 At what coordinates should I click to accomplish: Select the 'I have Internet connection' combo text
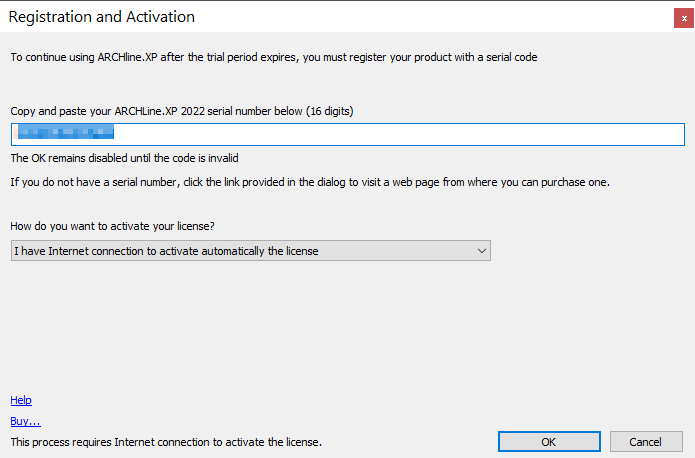(166, 251)
